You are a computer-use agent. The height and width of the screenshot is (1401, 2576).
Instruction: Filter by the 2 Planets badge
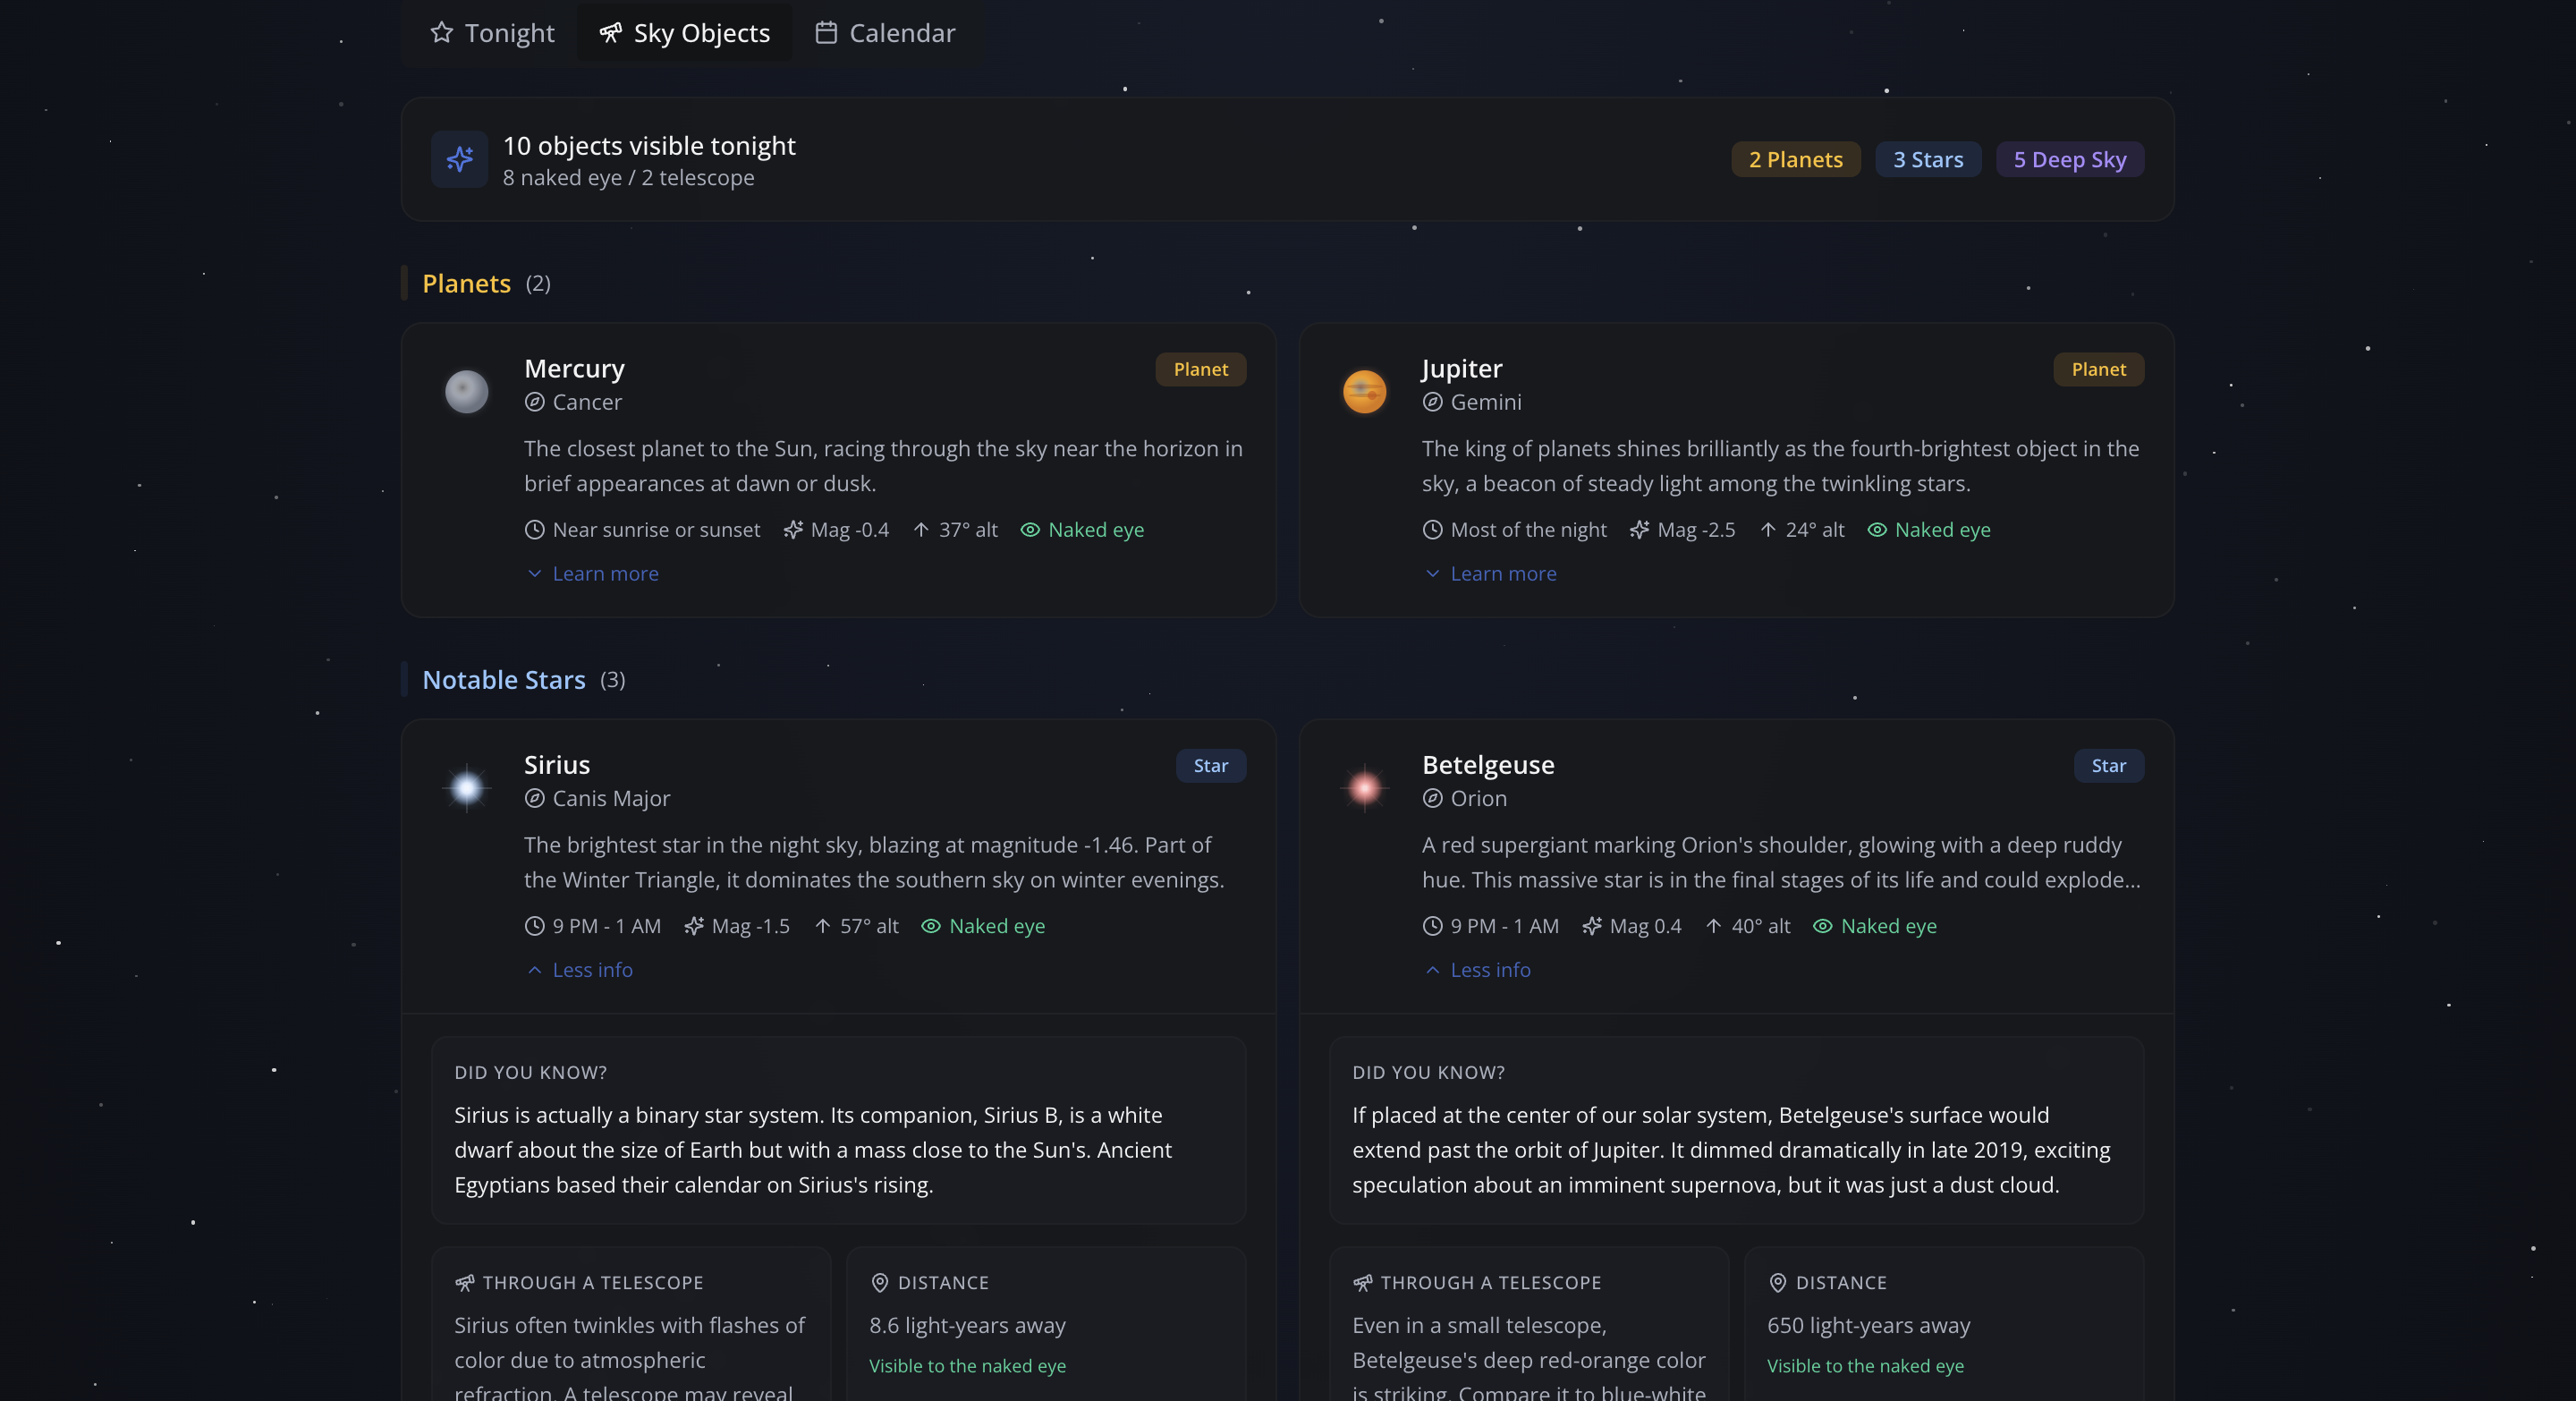click(x=1795, y=160)
